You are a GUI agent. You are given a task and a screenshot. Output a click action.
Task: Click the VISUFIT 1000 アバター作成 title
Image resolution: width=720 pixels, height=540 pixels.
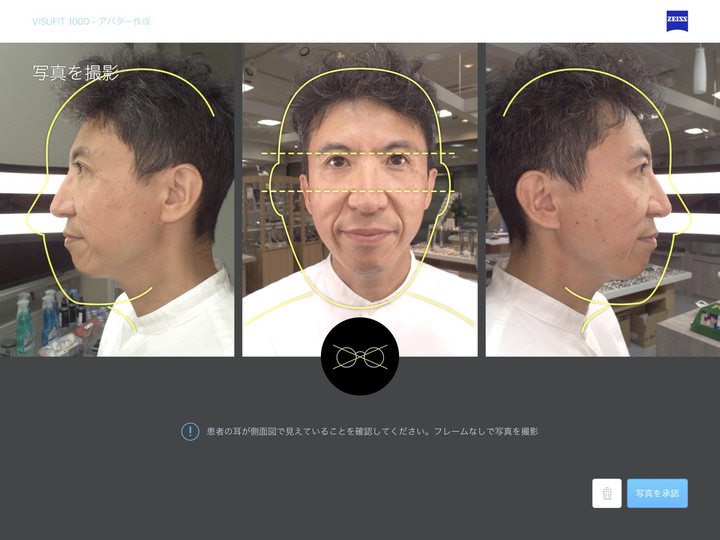[91, 21]
